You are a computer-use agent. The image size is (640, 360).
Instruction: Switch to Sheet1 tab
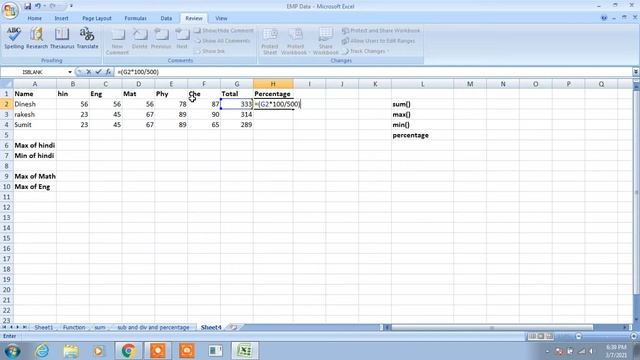tap(44, 327)
